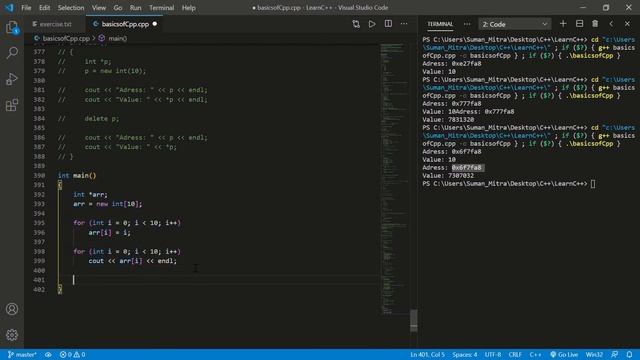640x360 pixels.
Task: Open Run and Debug view
Action: [x=12, y=79]
